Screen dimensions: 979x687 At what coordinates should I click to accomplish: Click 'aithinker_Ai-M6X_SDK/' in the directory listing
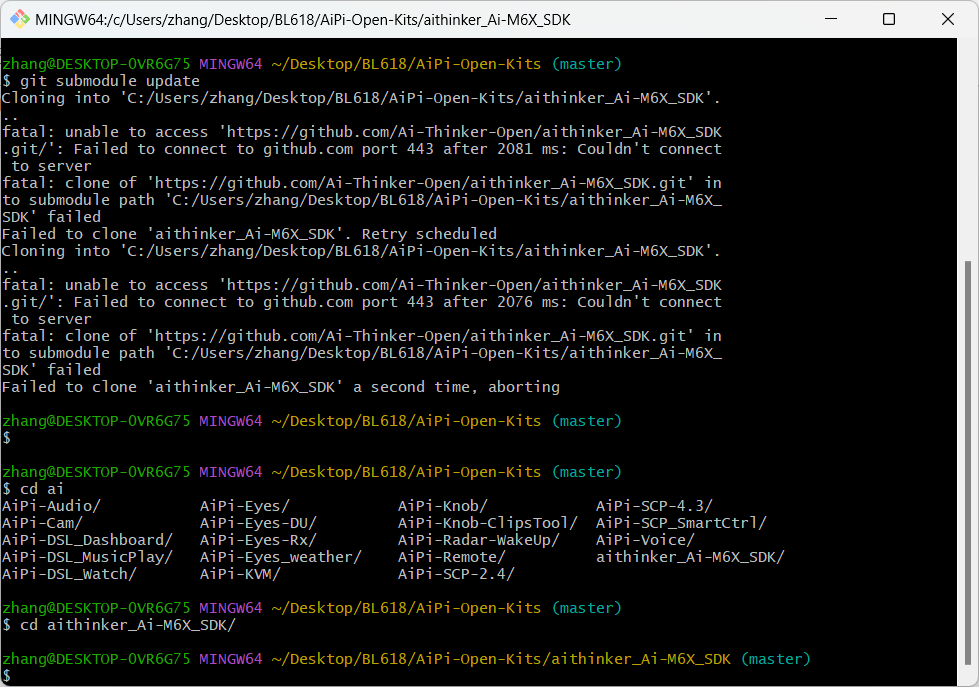click(x=690, y=556)
